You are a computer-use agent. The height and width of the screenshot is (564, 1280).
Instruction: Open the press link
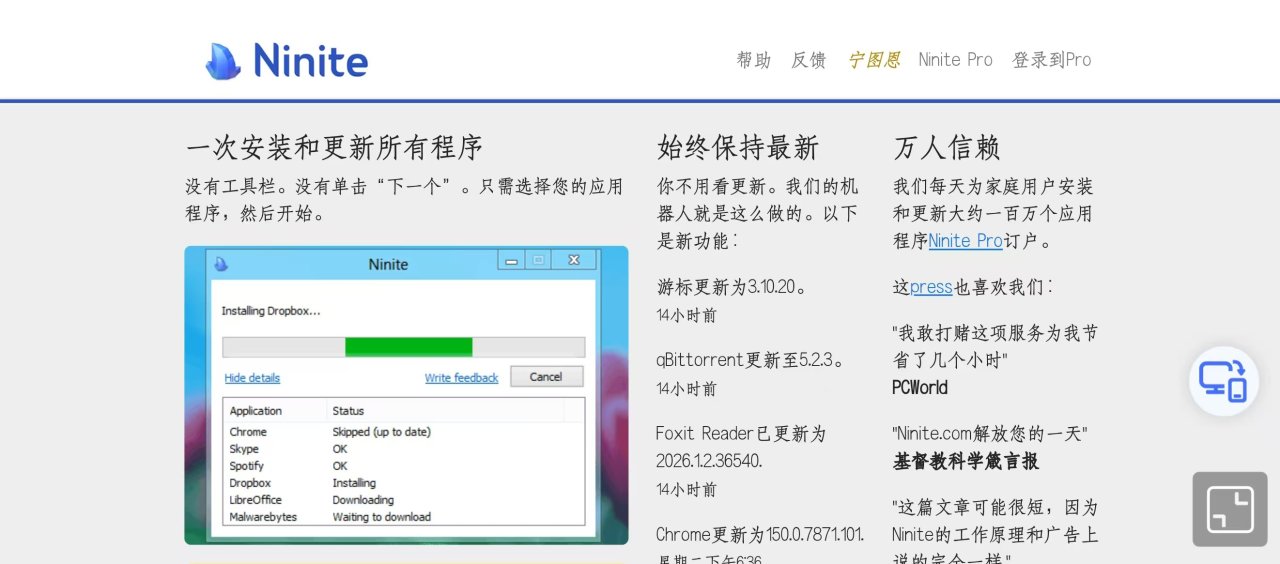click(931, 287)
